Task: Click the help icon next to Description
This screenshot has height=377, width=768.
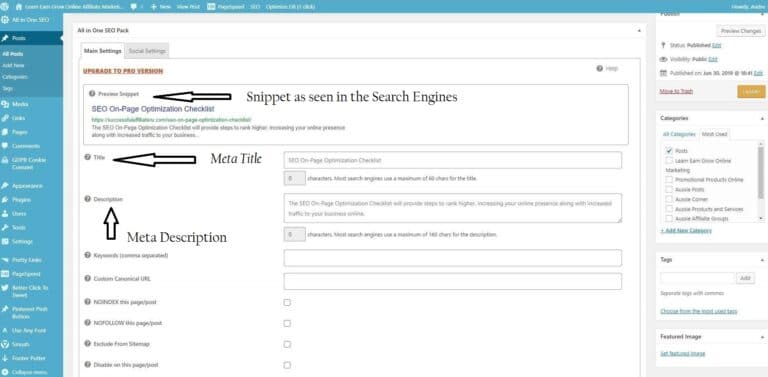Action: [88, 199]
